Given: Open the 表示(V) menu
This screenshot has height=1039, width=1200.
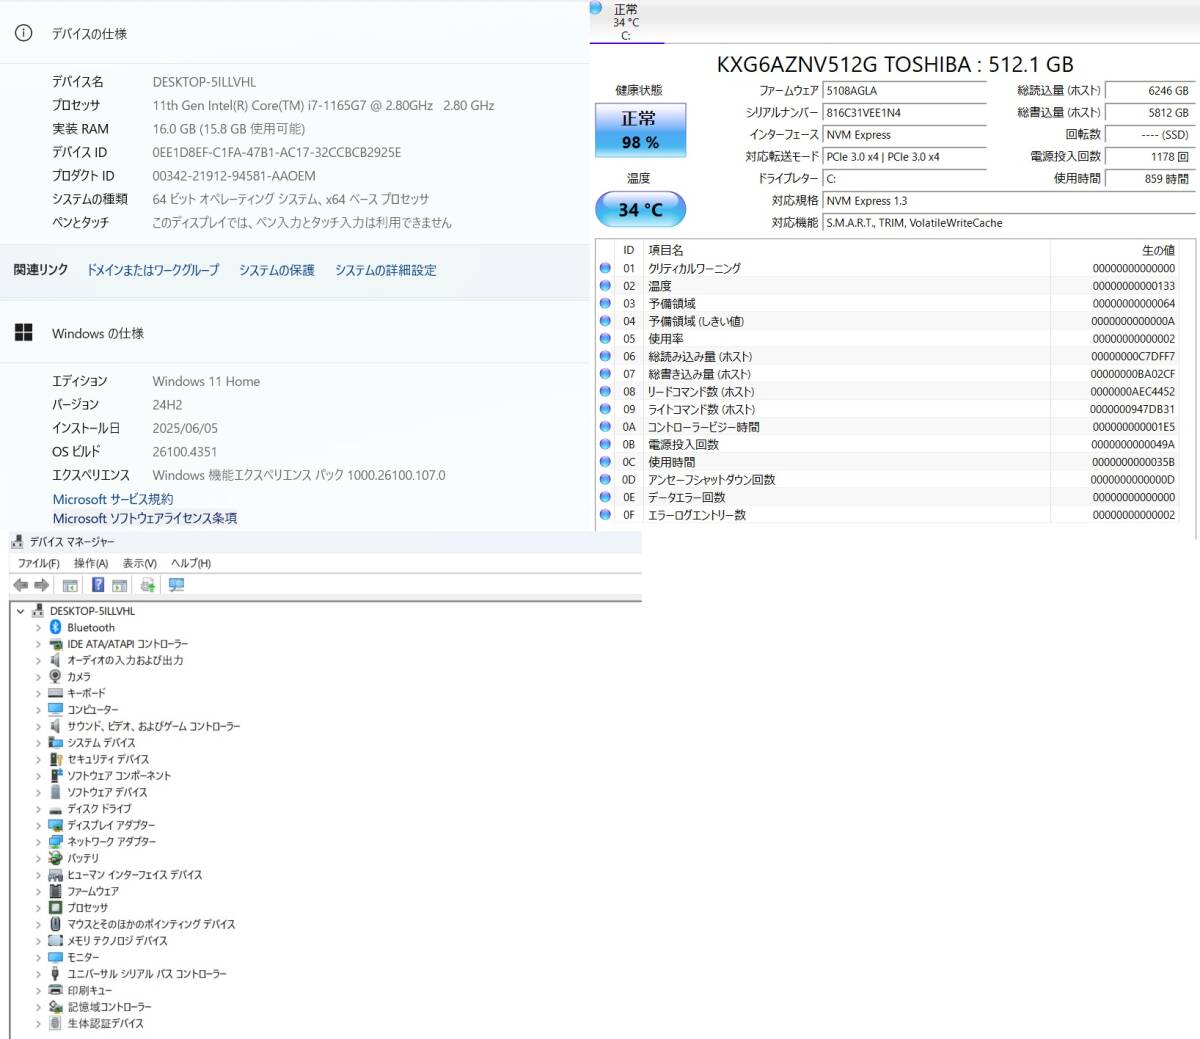Looking at the screenshot, I should (139, 563).
